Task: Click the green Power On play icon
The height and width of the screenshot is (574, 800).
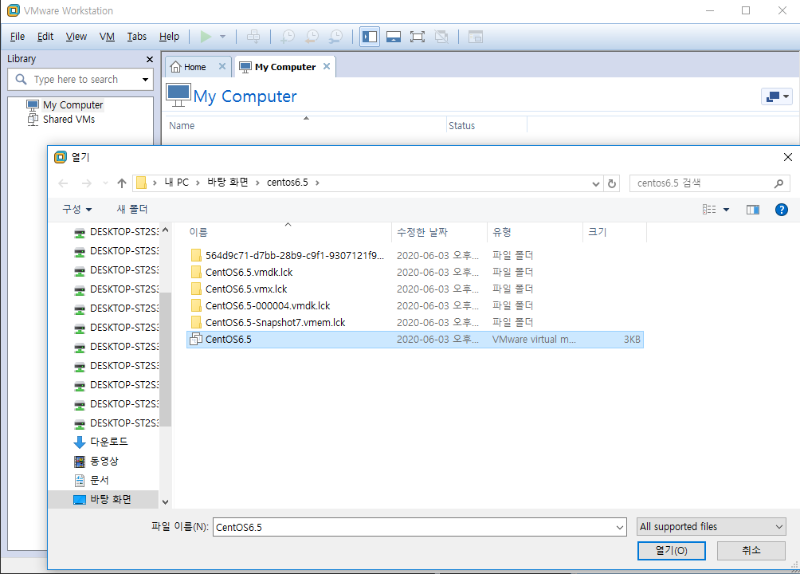Action: (x=206, y=37)
